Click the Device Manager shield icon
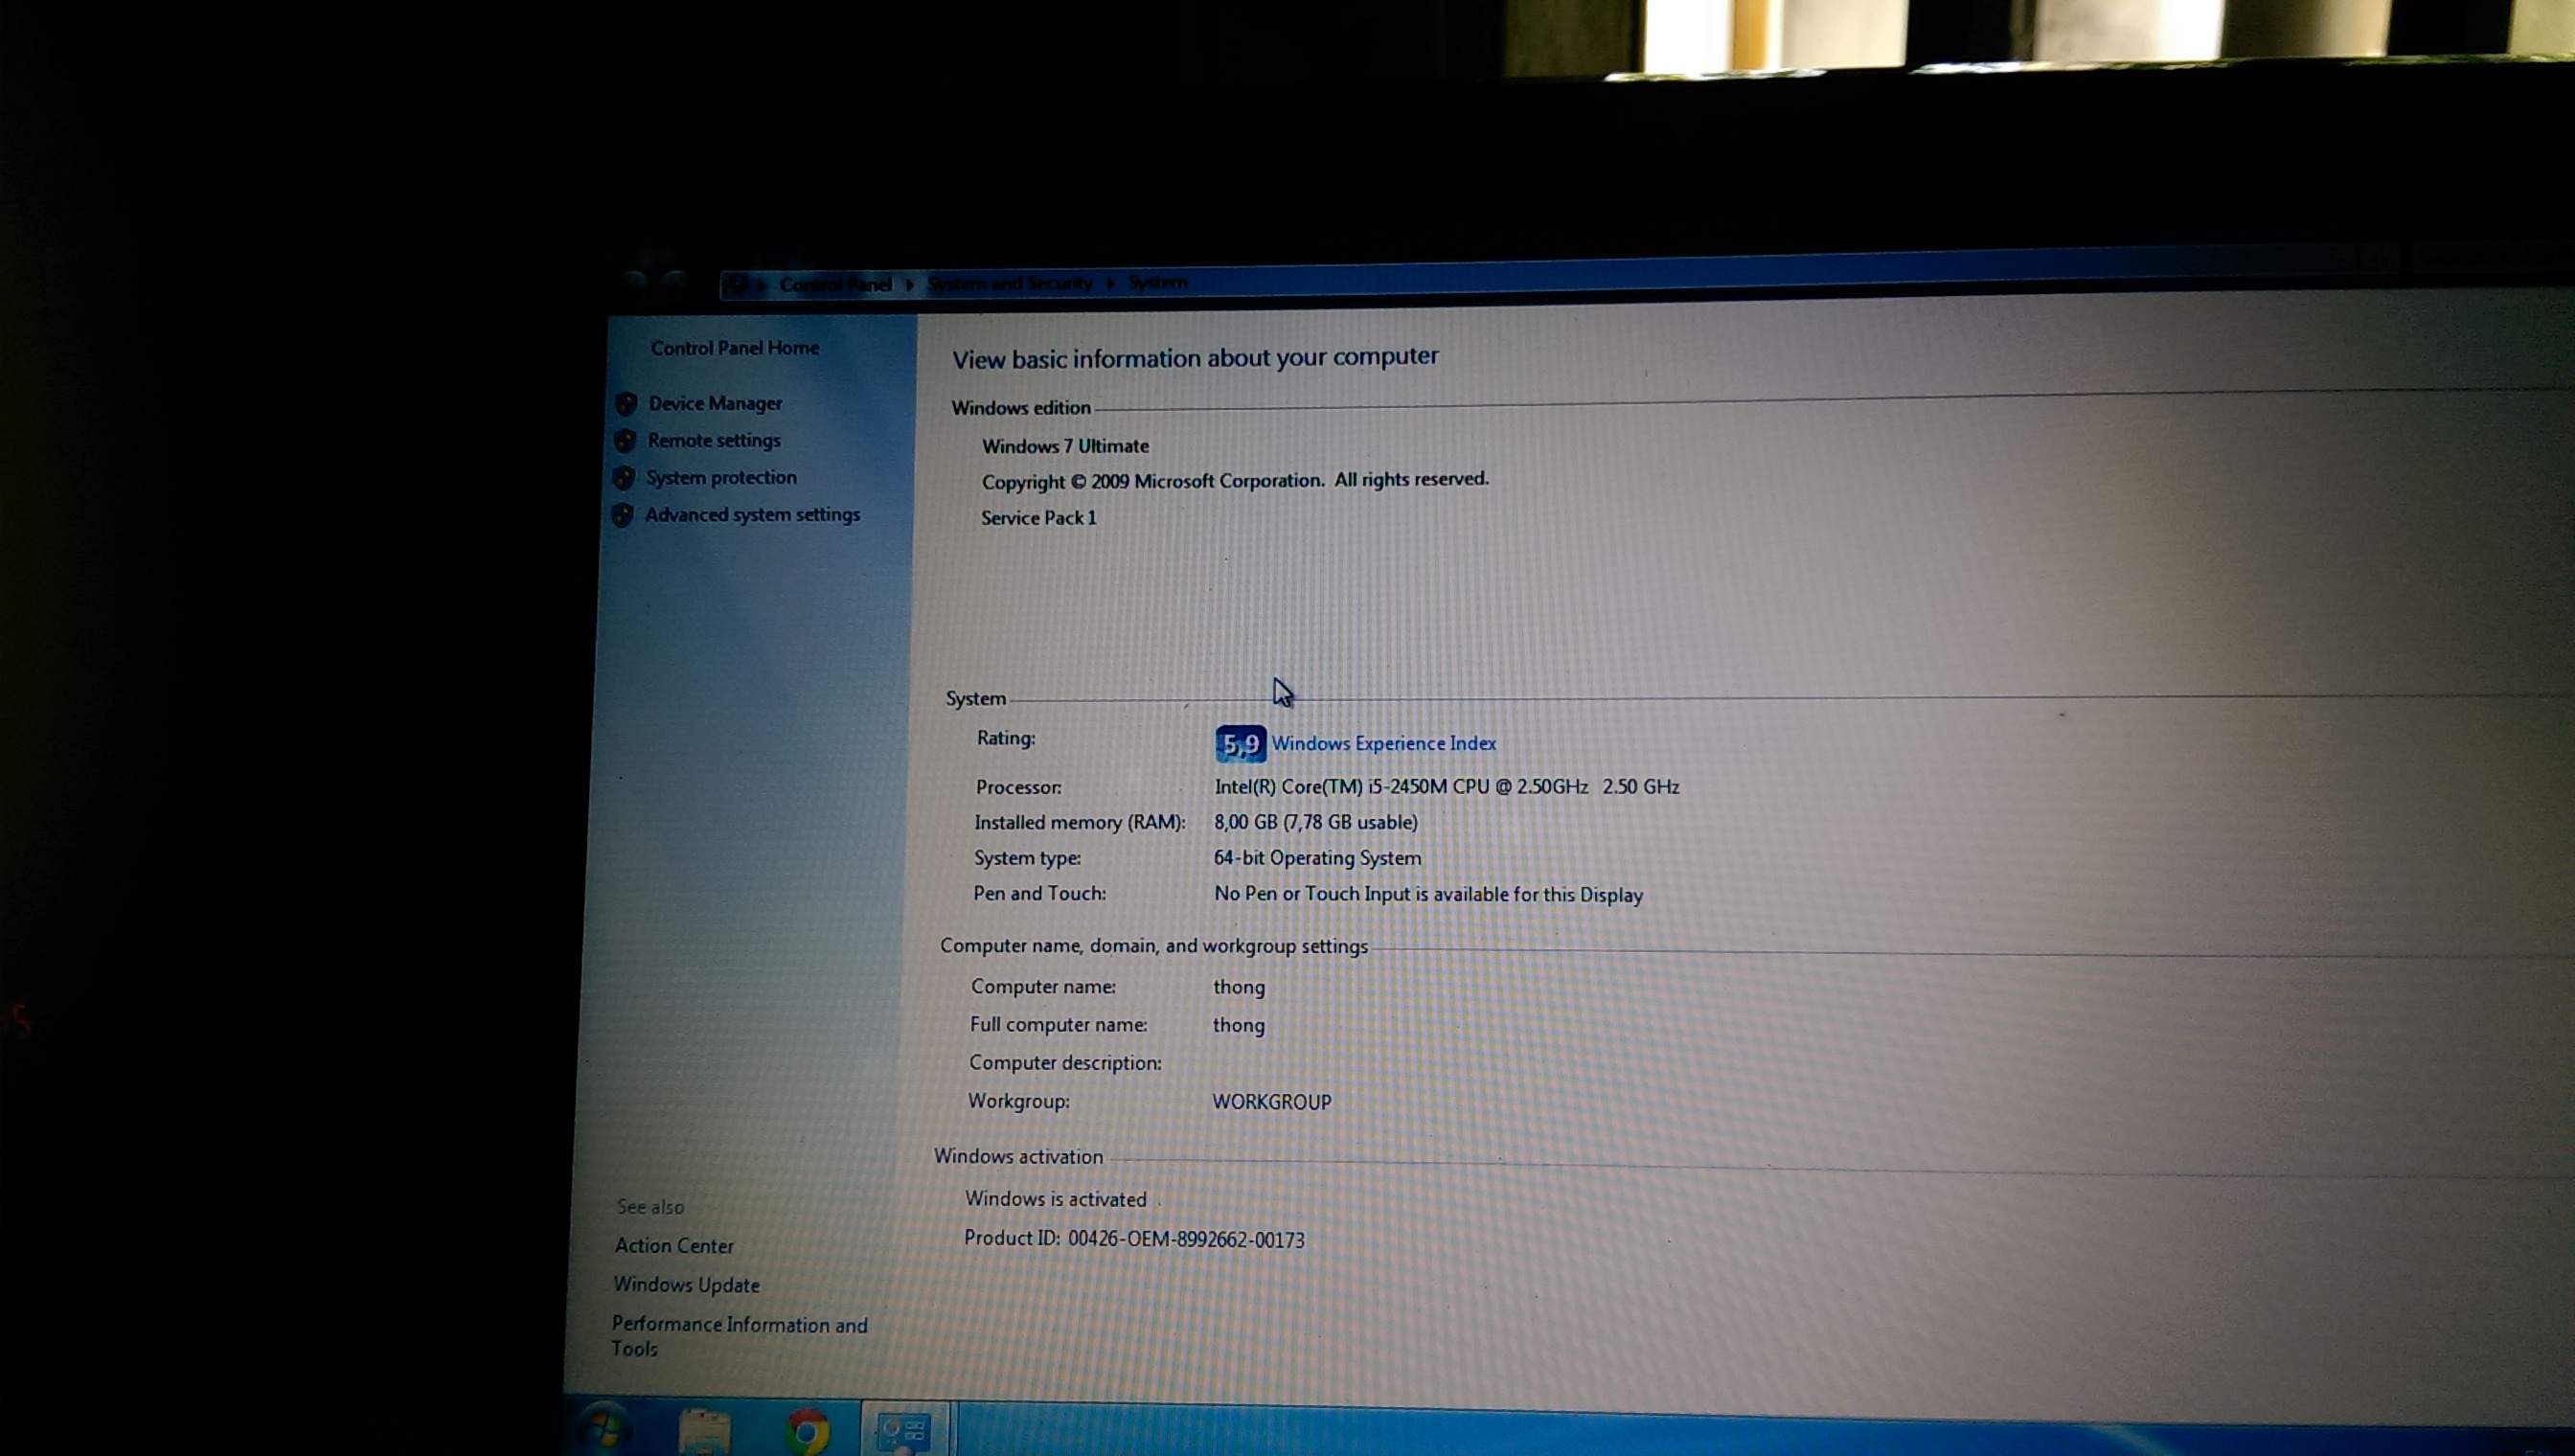The width and height of the screenshot is (2575, 1456). (627, 404)
